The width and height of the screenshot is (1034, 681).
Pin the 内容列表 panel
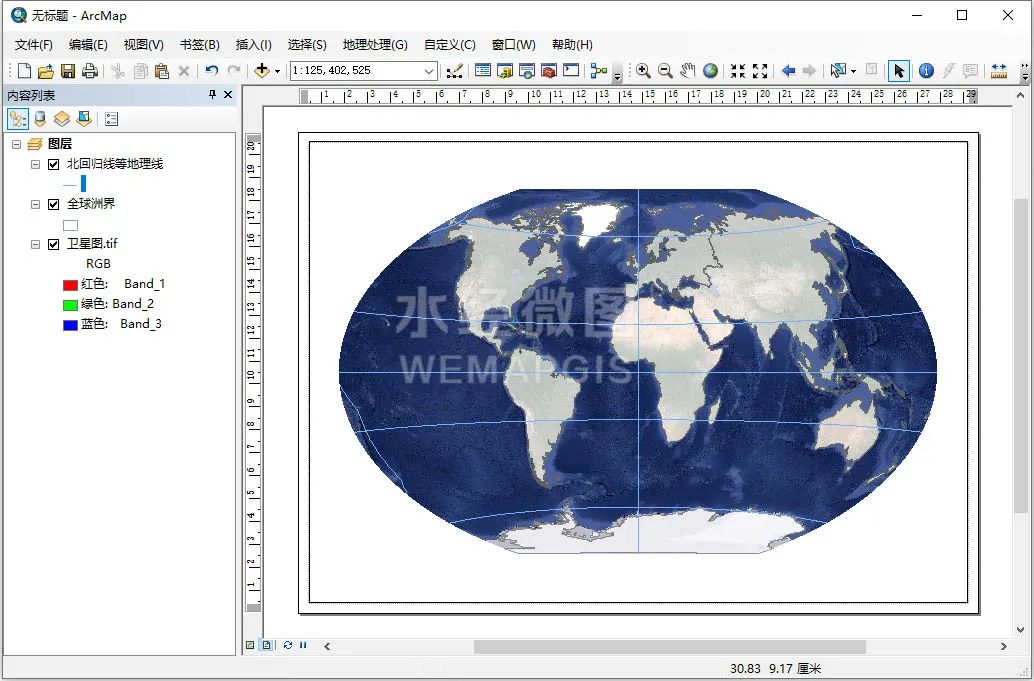coord(211,95)
